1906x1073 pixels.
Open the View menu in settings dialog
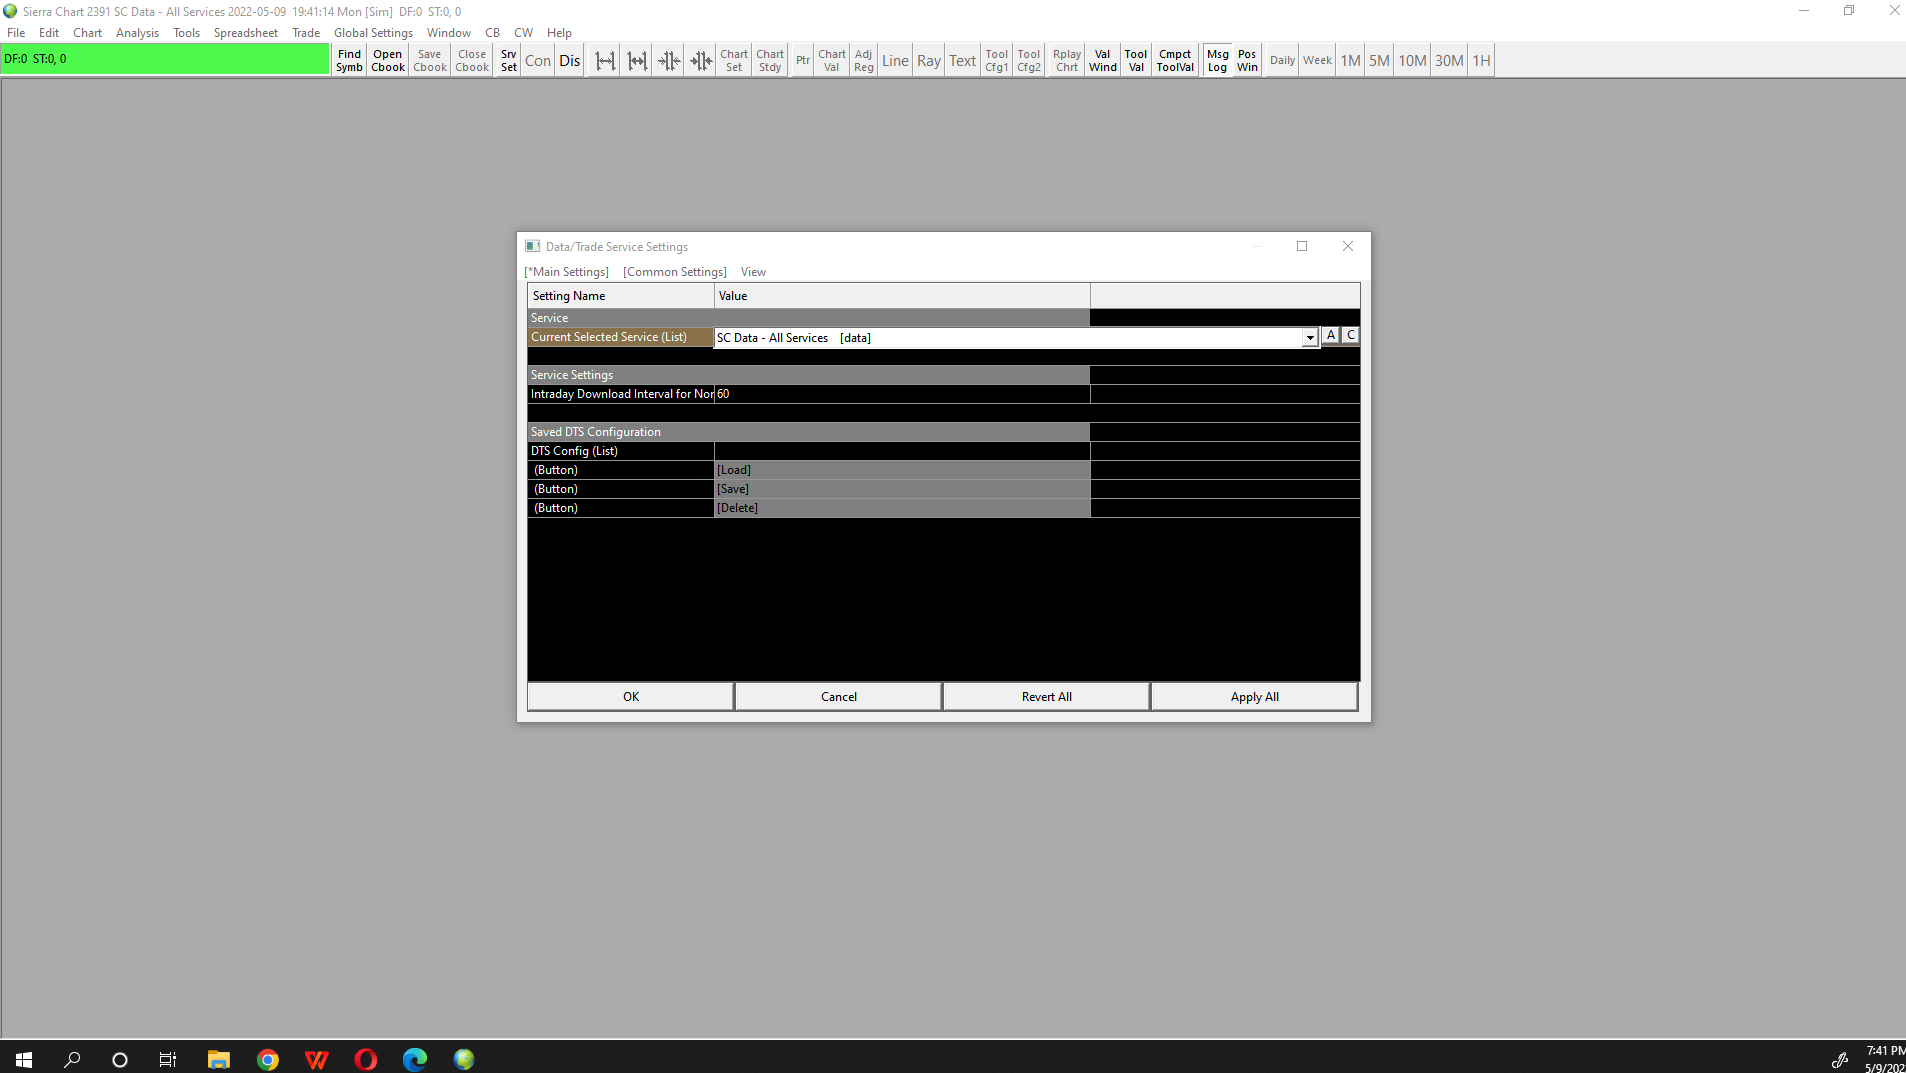(x=753, y=272)
